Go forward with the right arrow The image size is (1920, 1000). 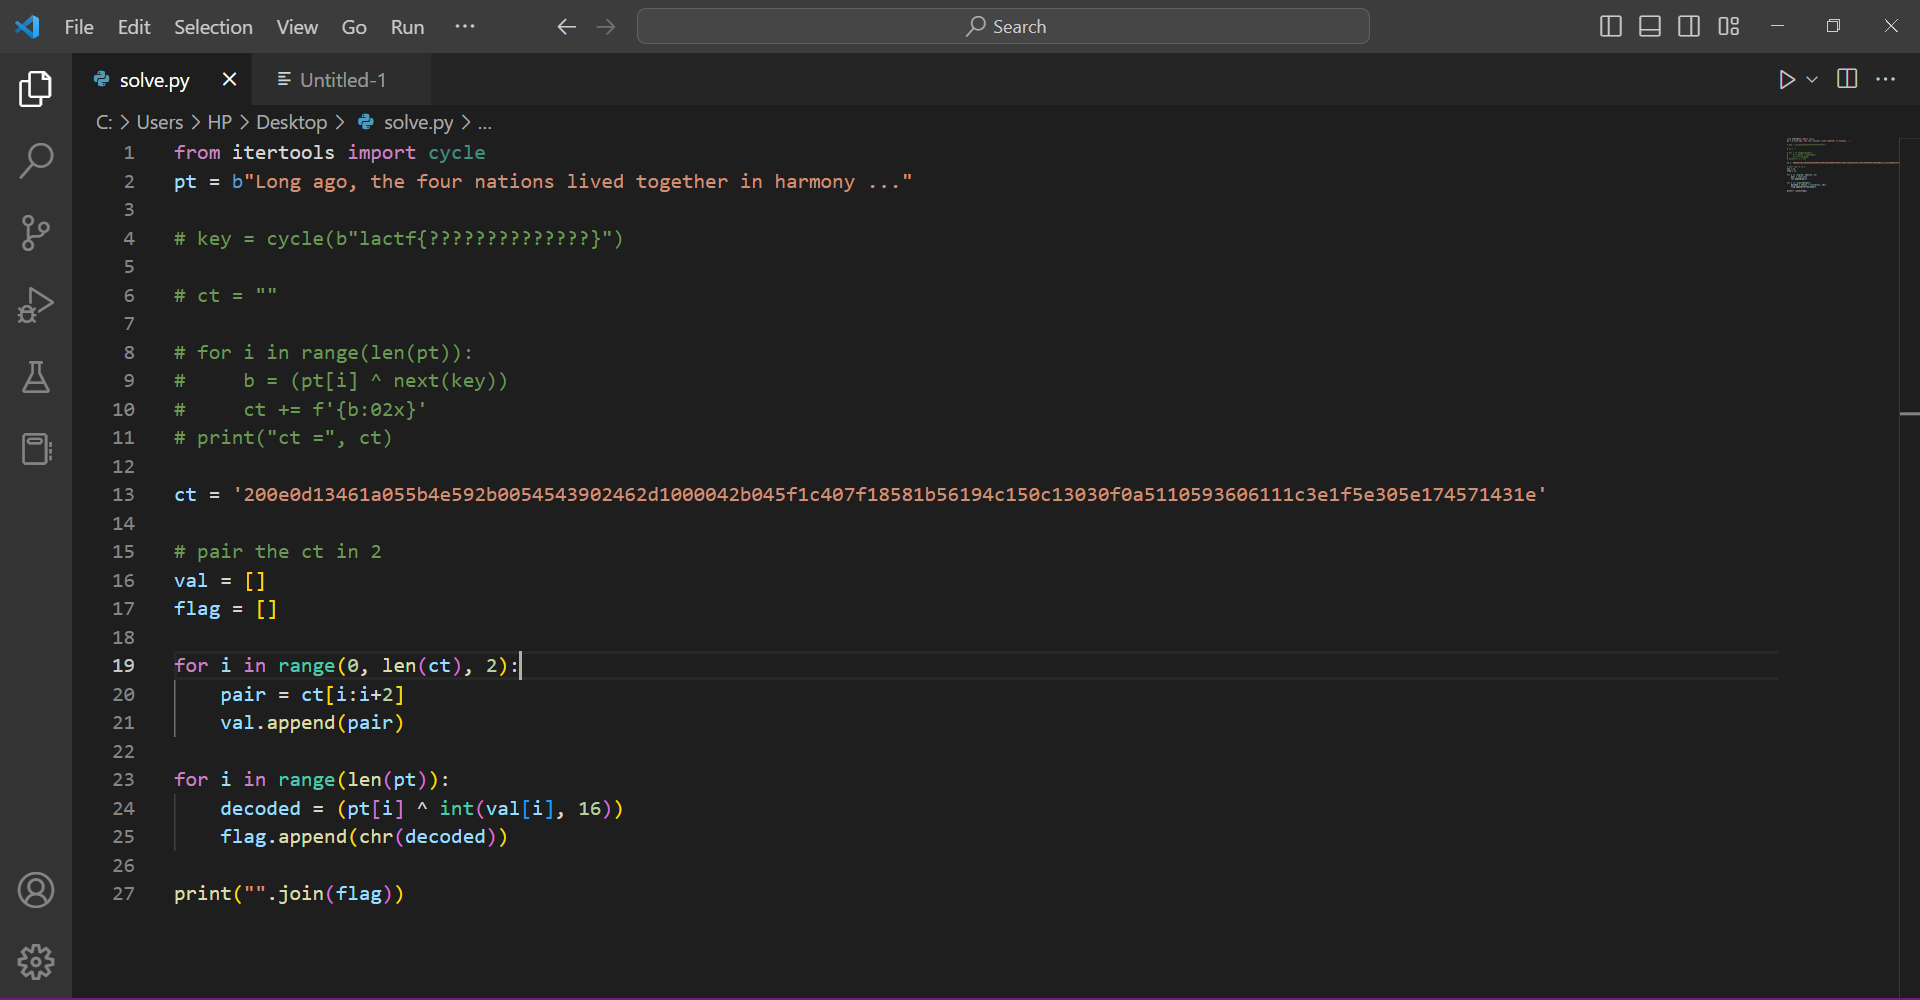point(606,27)
